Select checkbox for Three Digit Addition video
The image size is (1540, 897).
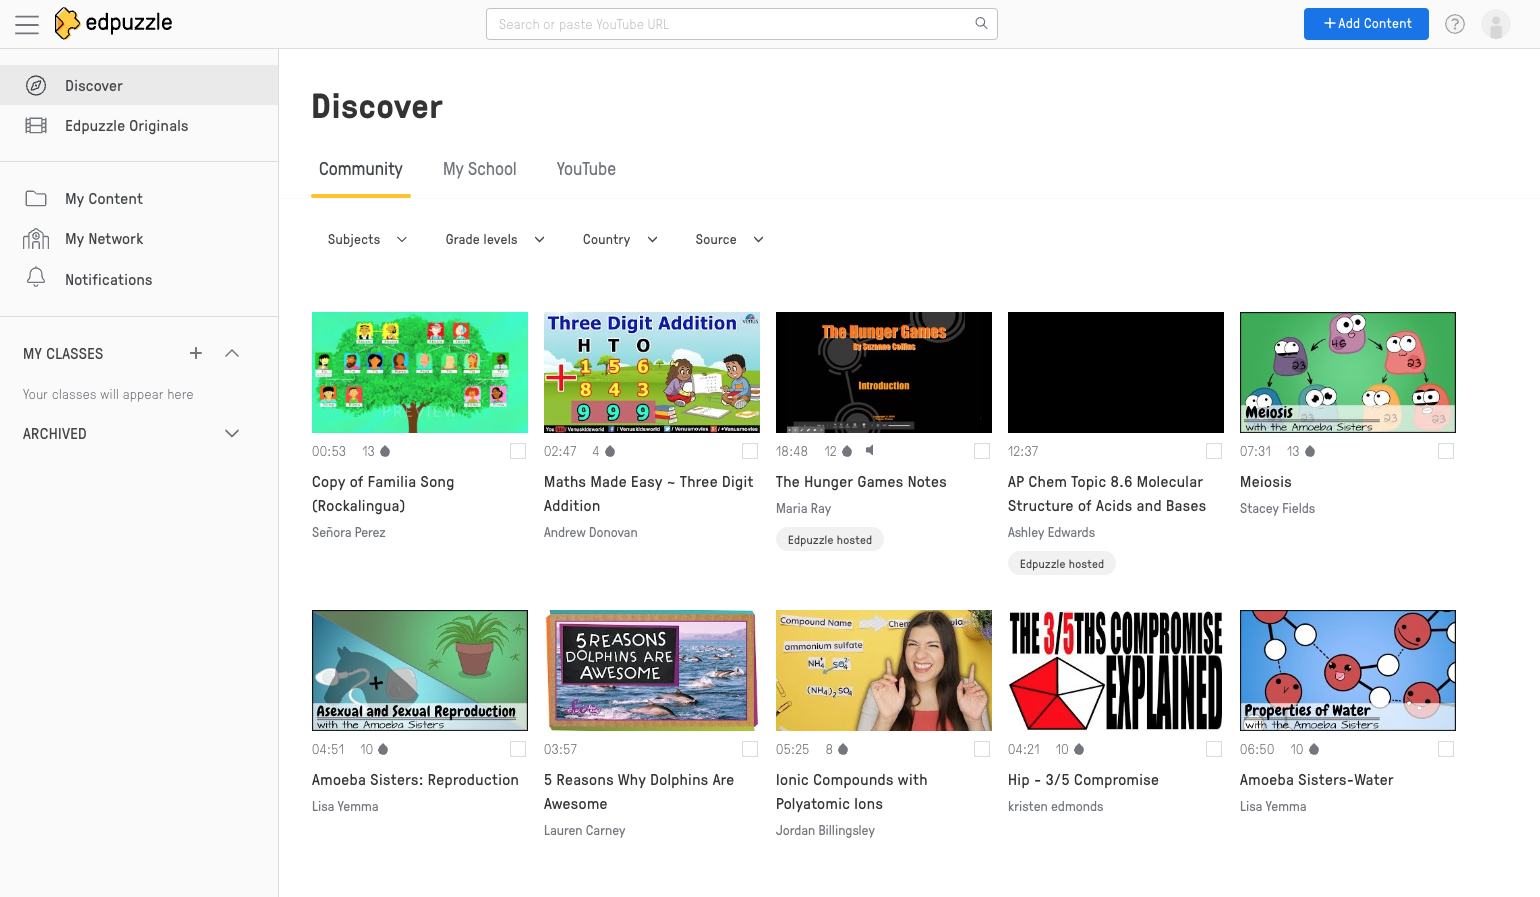click(750, 451)
